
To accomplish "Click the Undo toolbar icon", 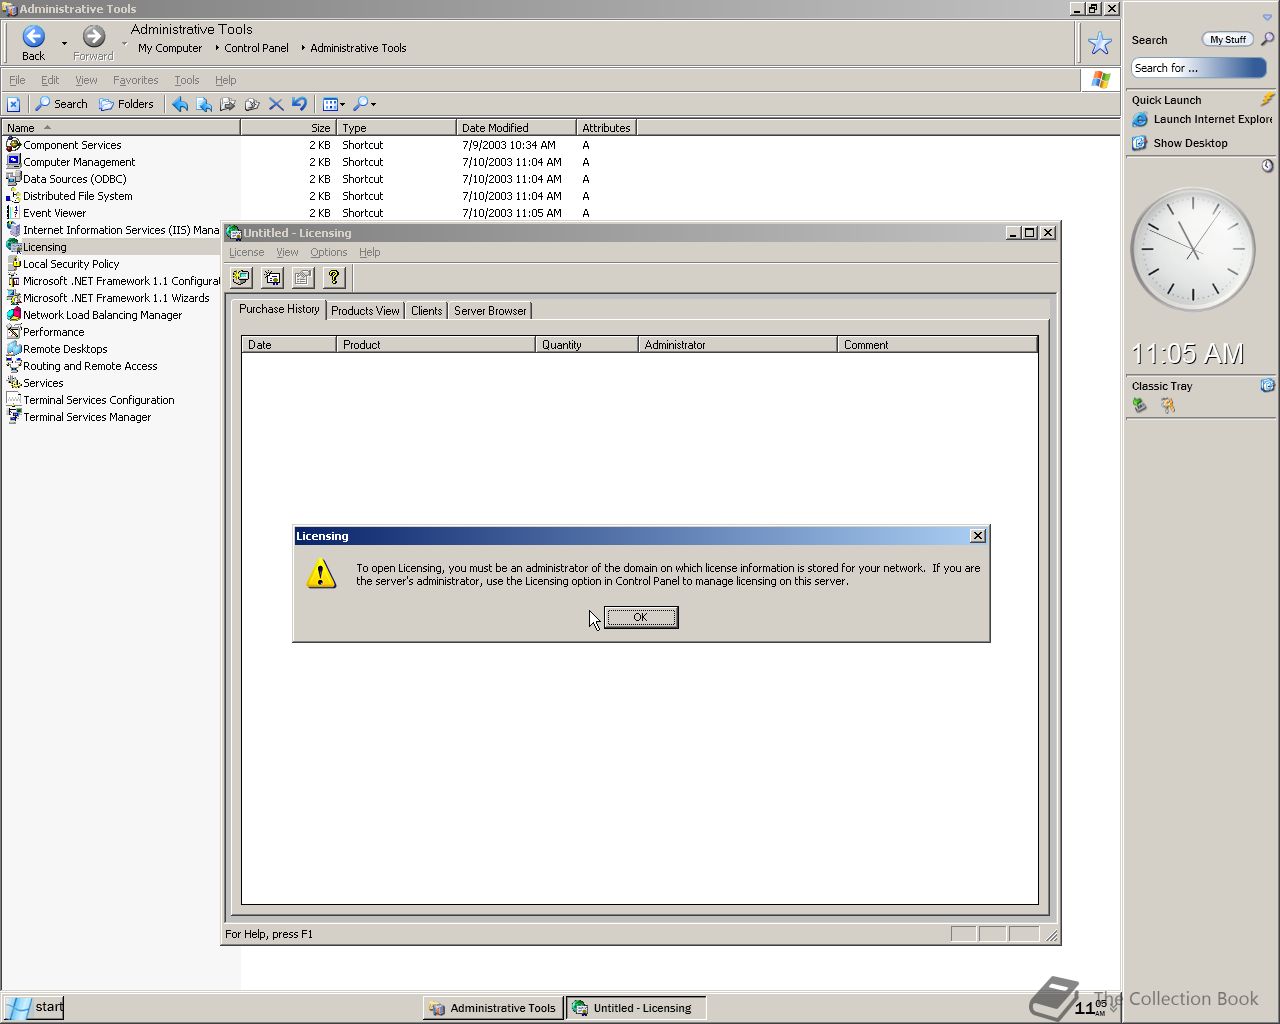I will pyautogui.click(x=299, y=104).
